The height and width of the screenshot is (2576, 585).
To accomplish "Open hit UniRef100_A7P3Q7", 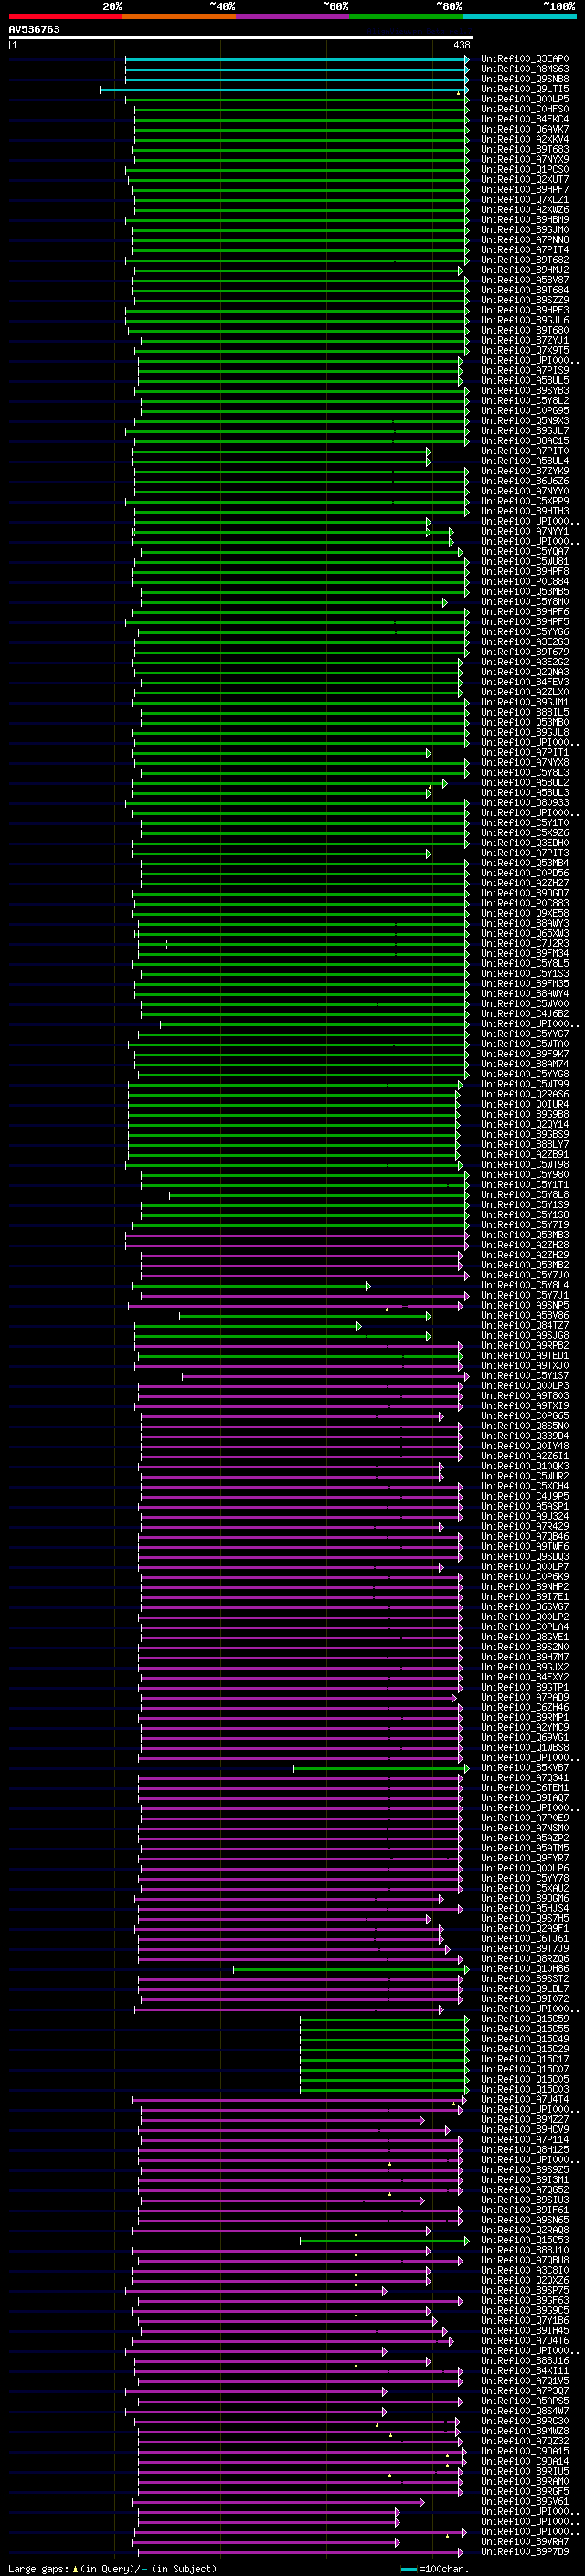I will click(525, 2390).
